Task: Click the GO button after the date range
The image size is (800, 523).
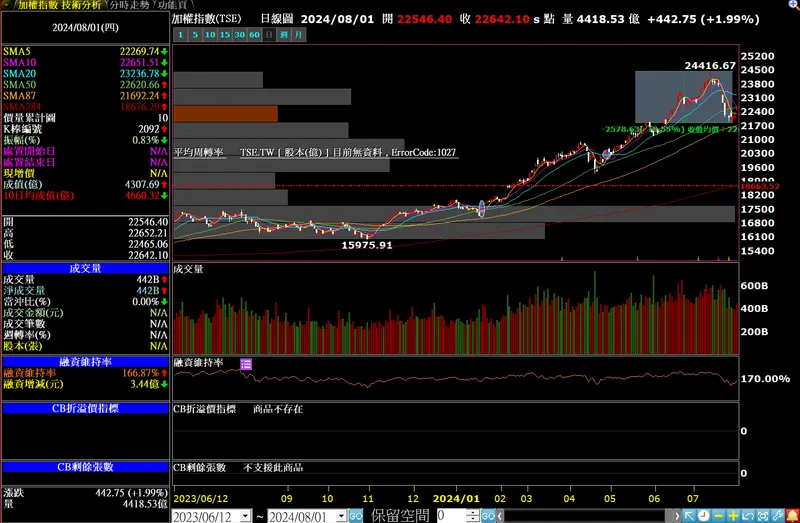Action: point(356,516)
